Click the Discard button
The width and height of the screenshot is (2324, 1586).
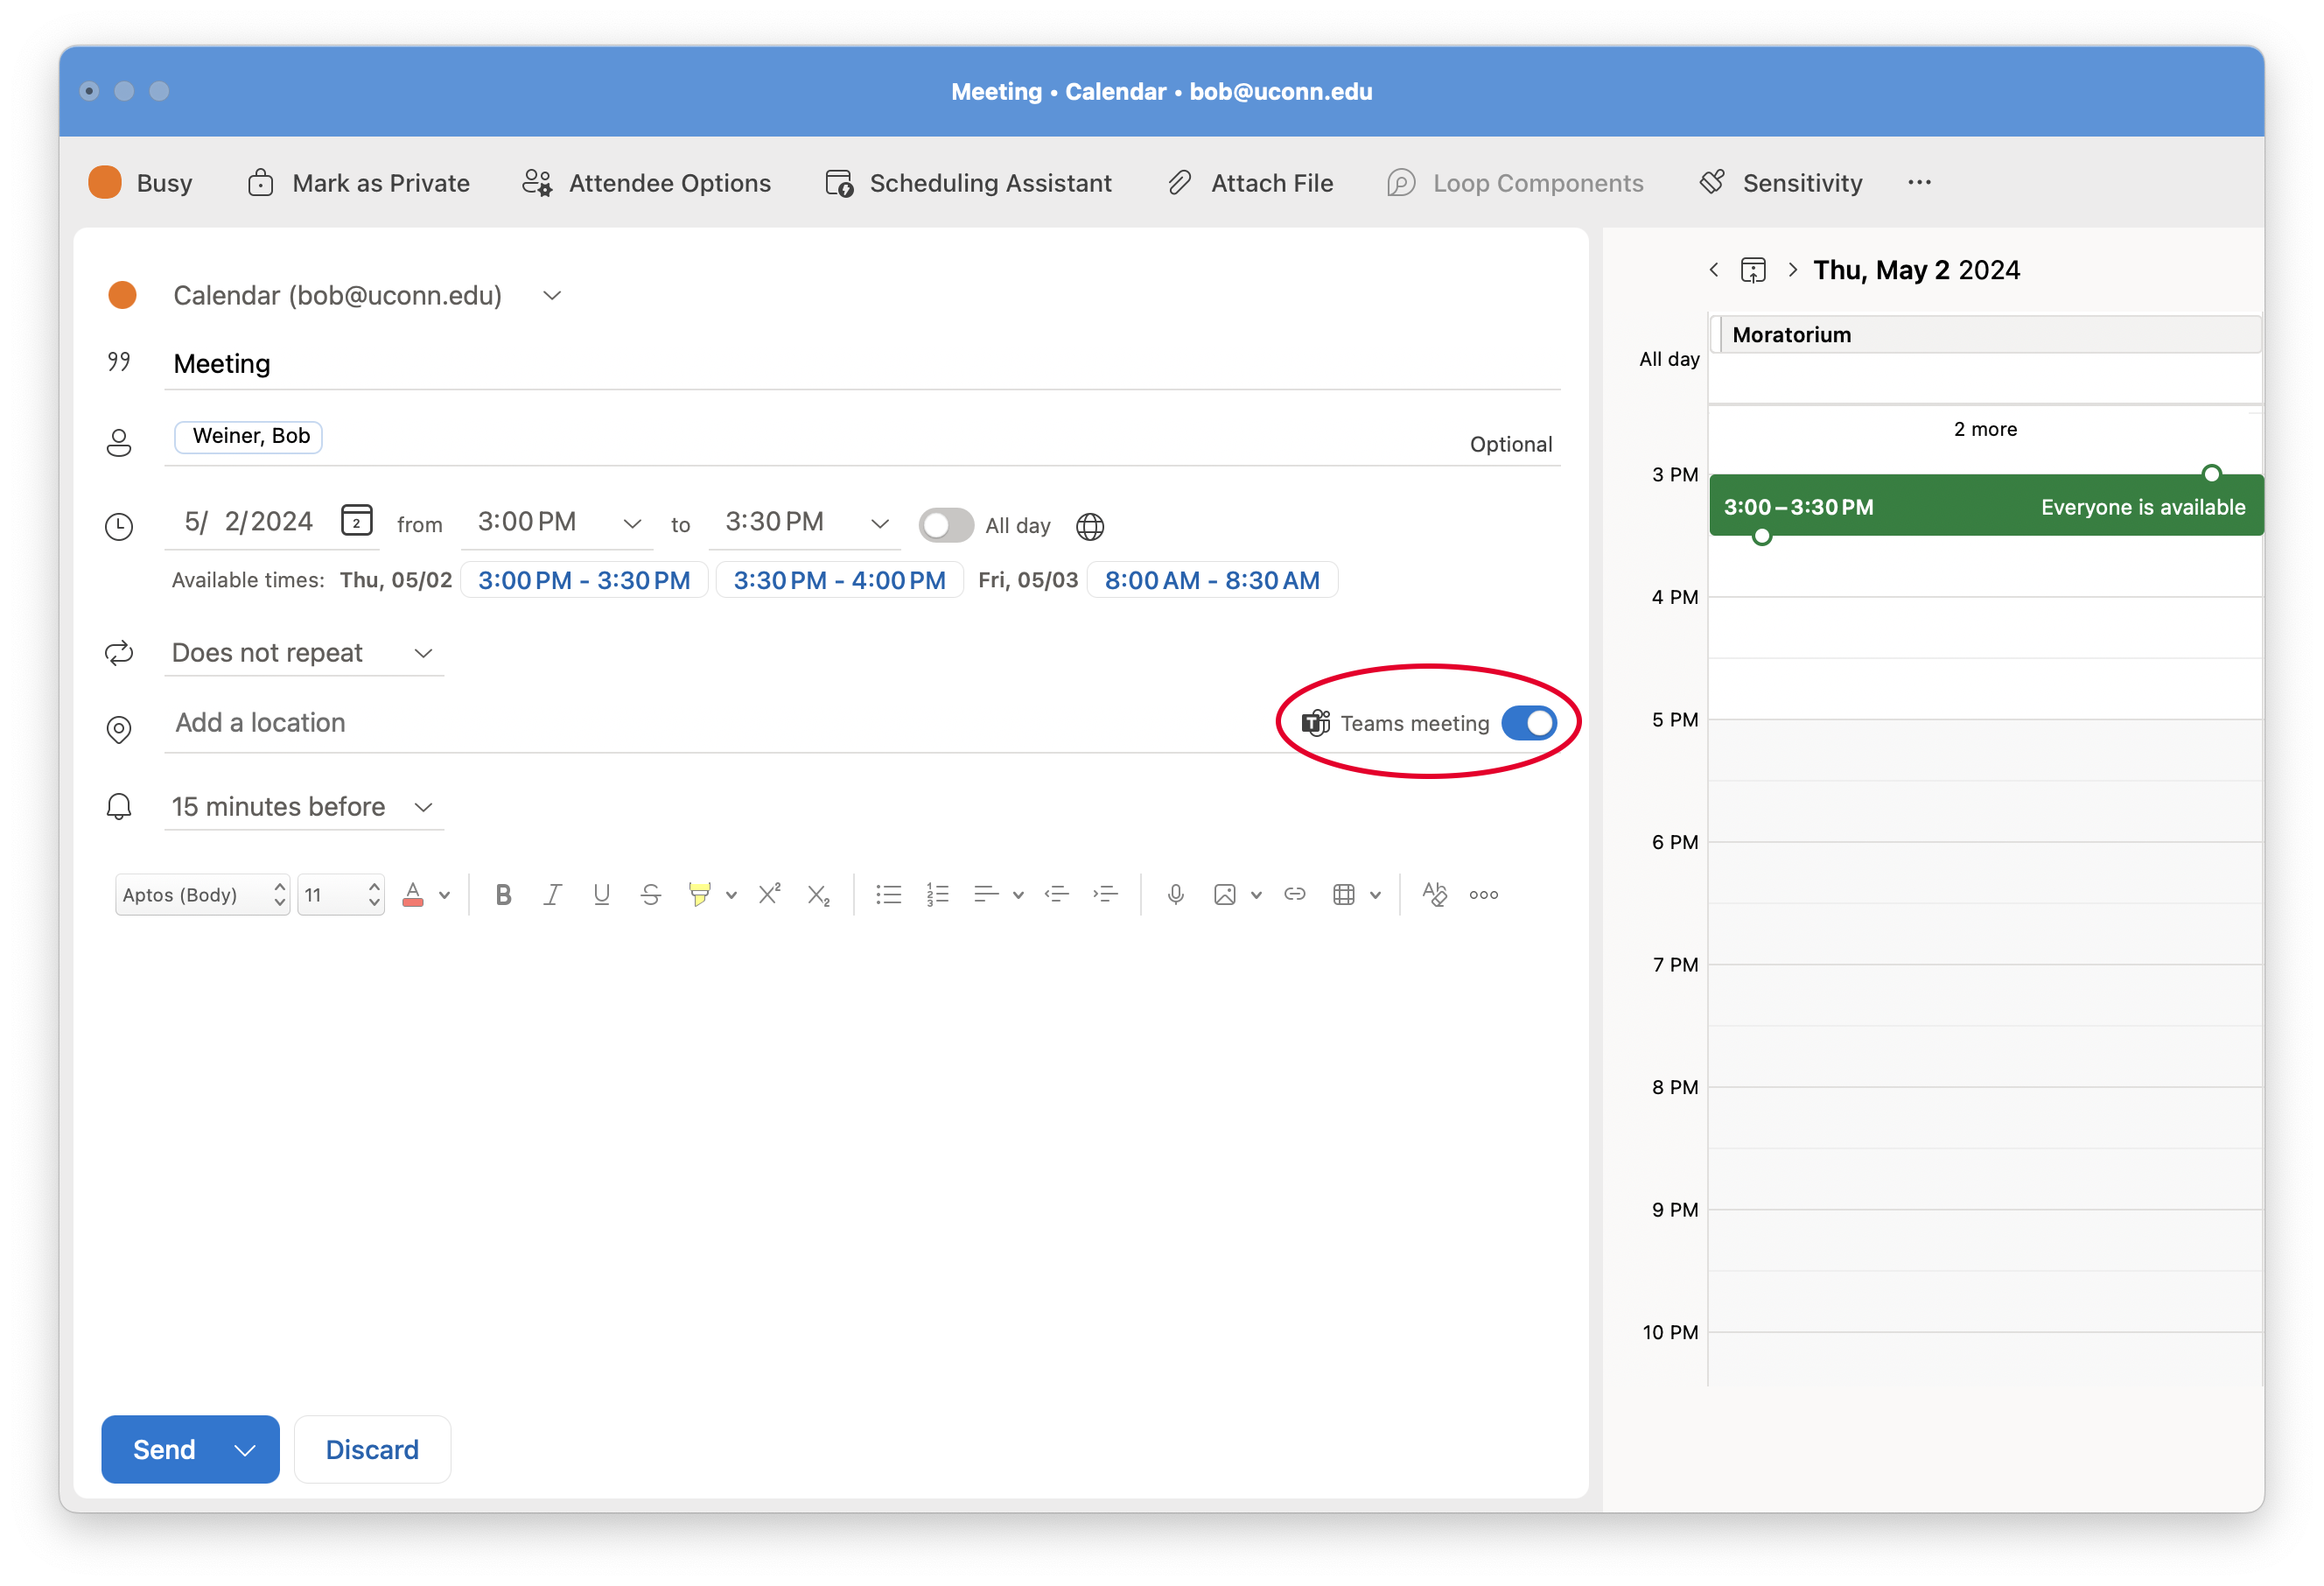click(373, 1449)
